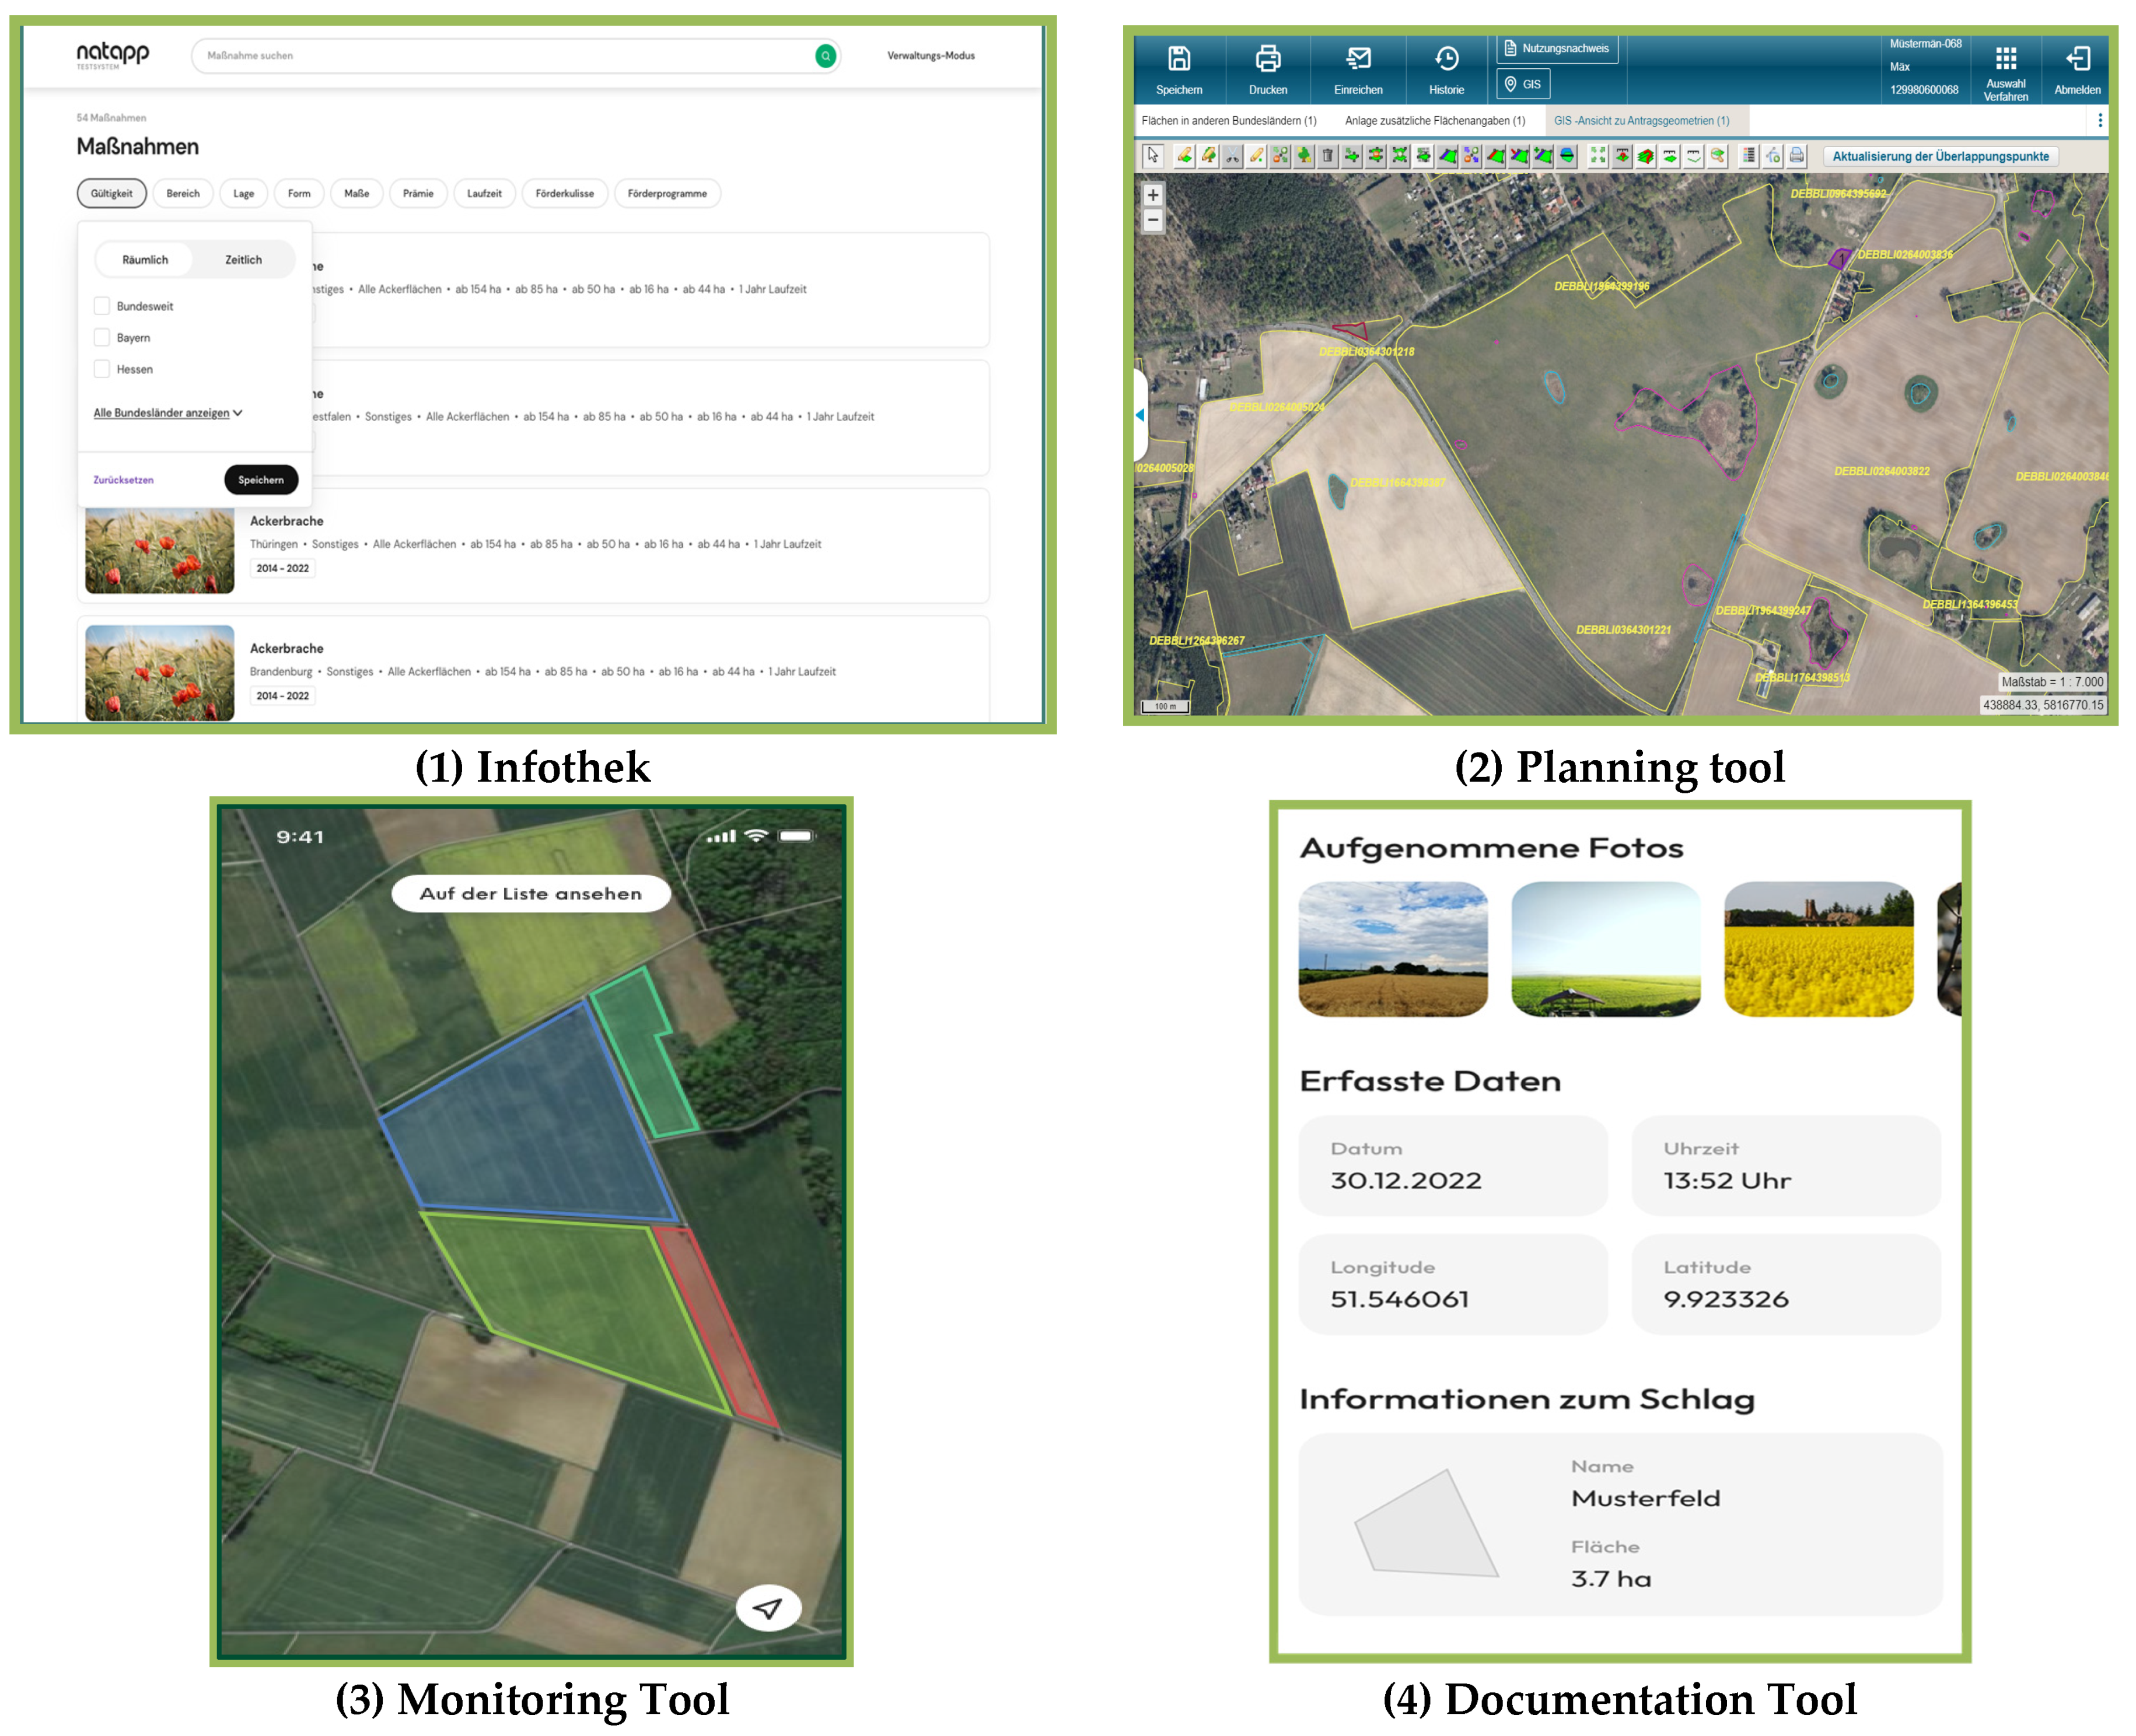Click the trash delete tool icon
Image resolution: width=2136 pixels, height=1736 pixels.
tap(1328, 156)
